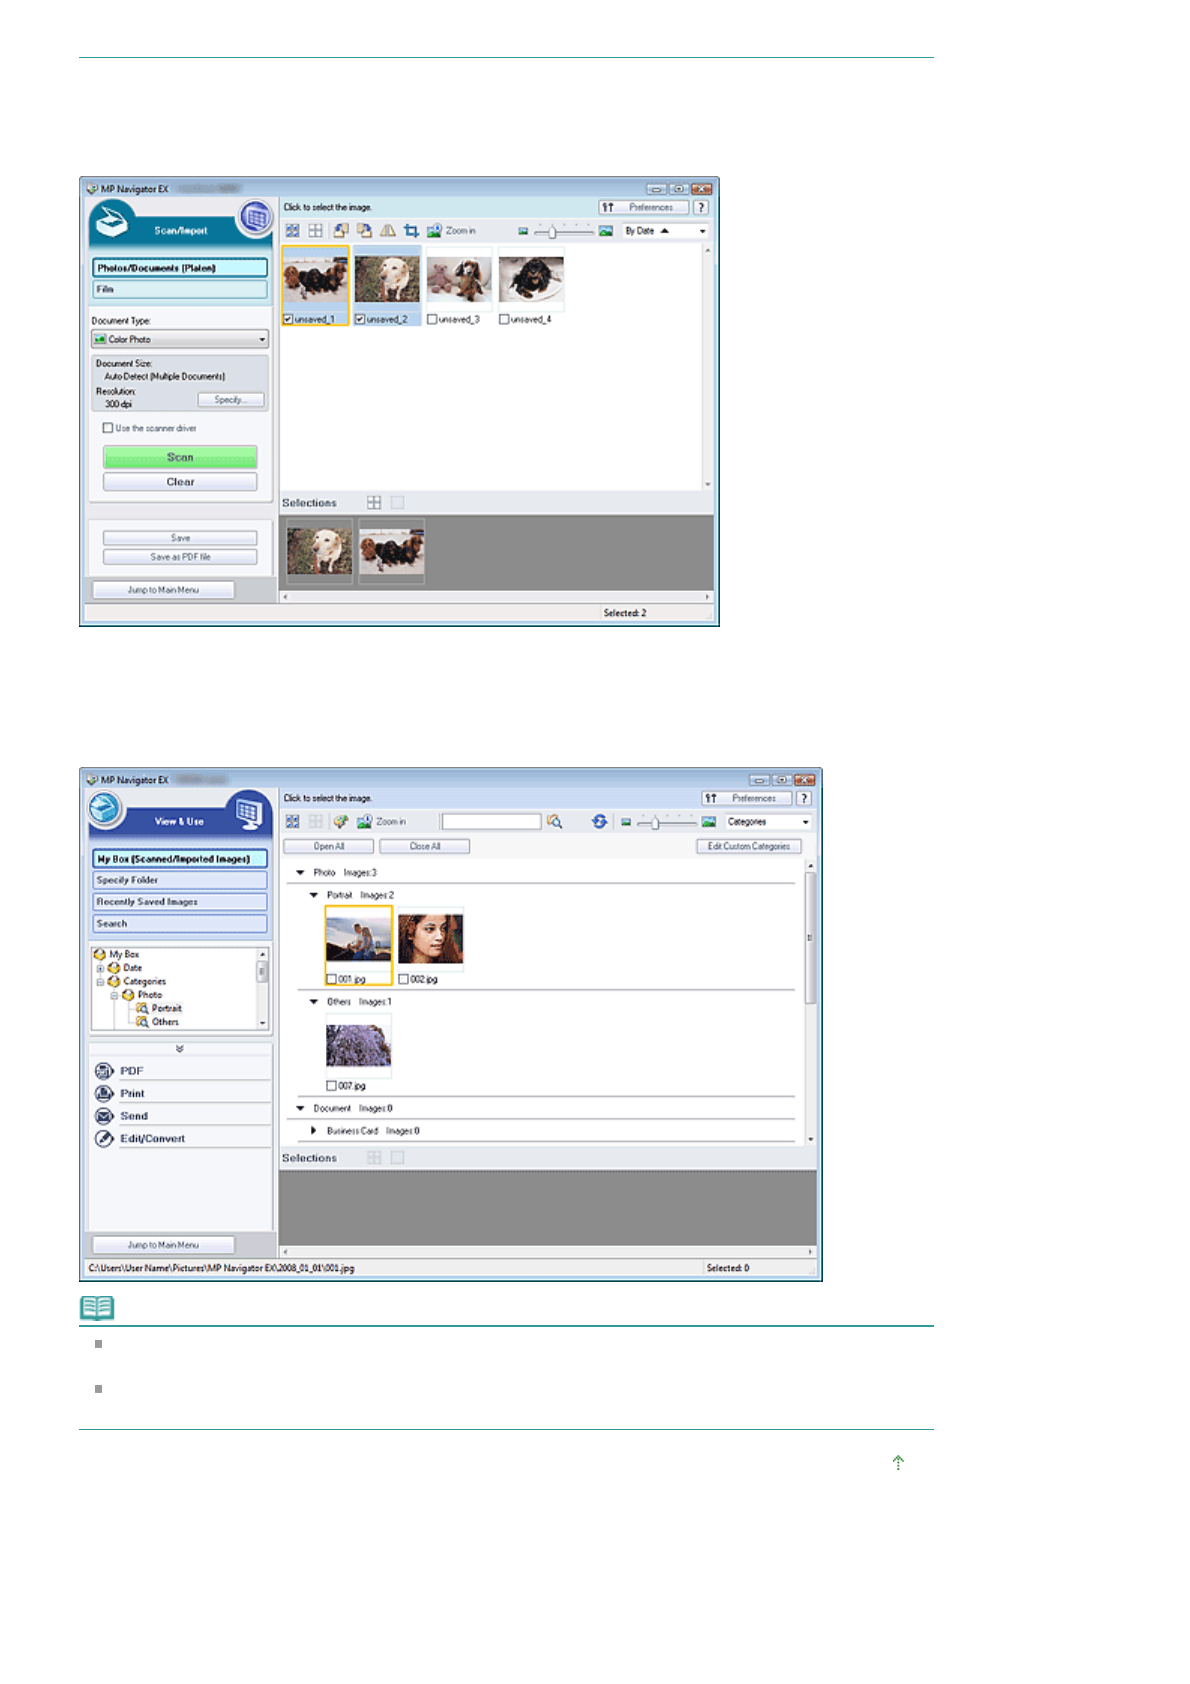Click the refresh icon in View & Use toolbar

coord(599,822)
